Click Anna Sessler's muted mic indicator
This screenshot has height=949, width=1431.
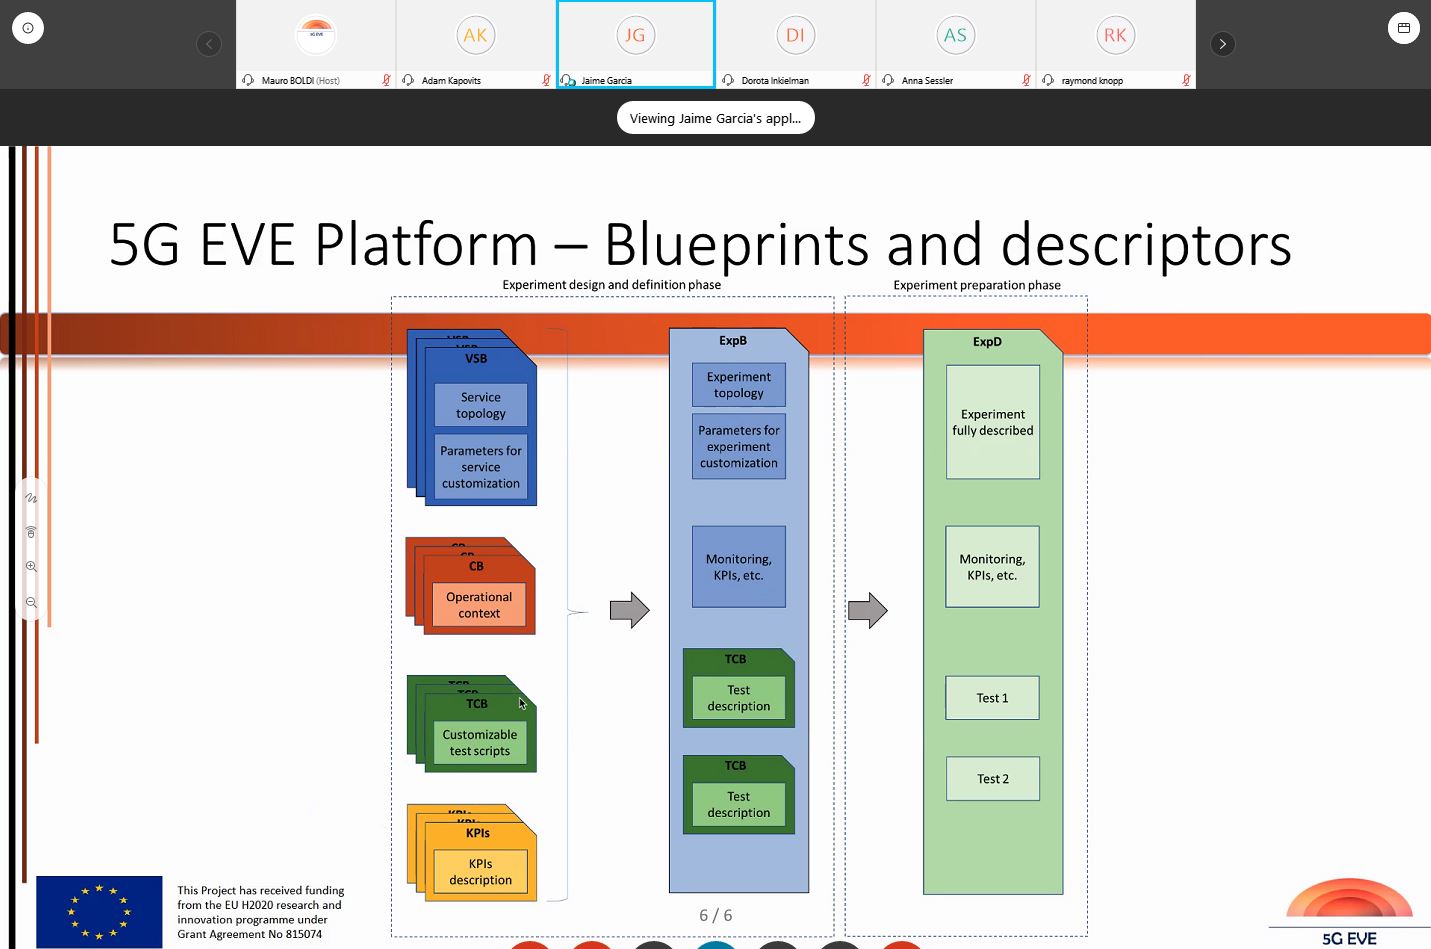[x=1026, y=80]
